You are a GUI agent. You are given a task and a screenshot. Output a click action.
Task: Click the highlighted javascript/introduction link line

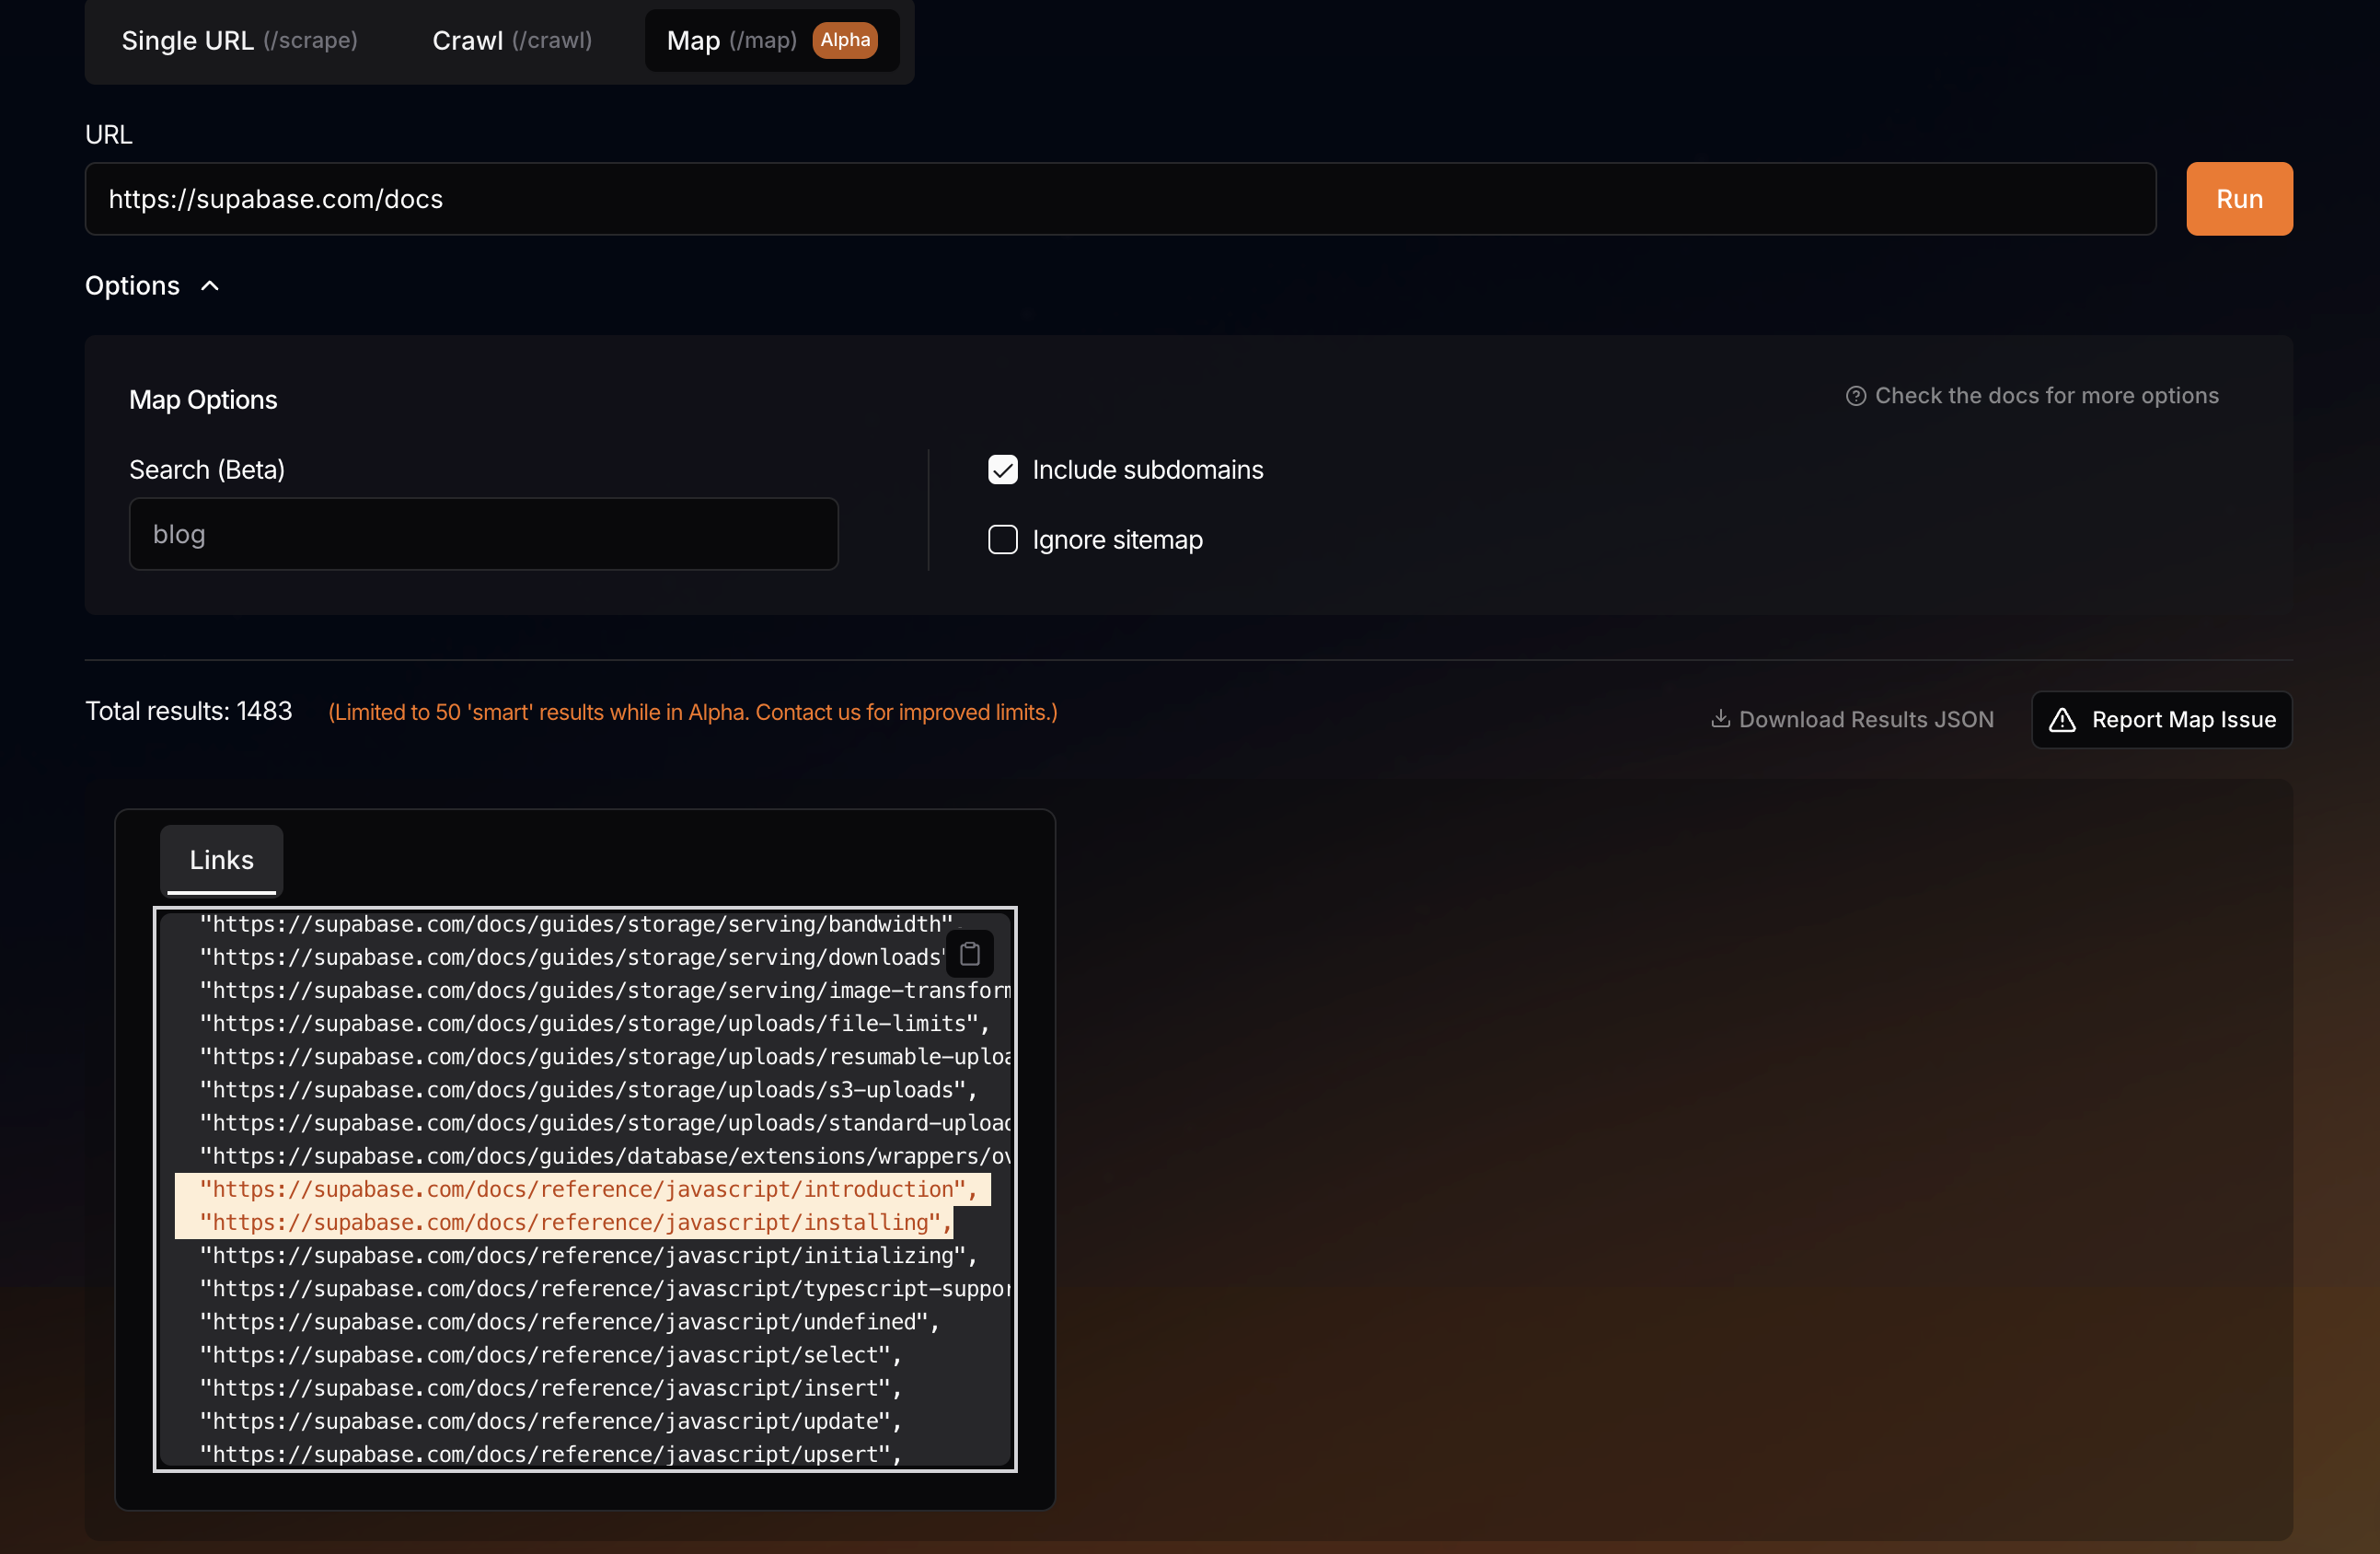click(x=585, y=1189)
